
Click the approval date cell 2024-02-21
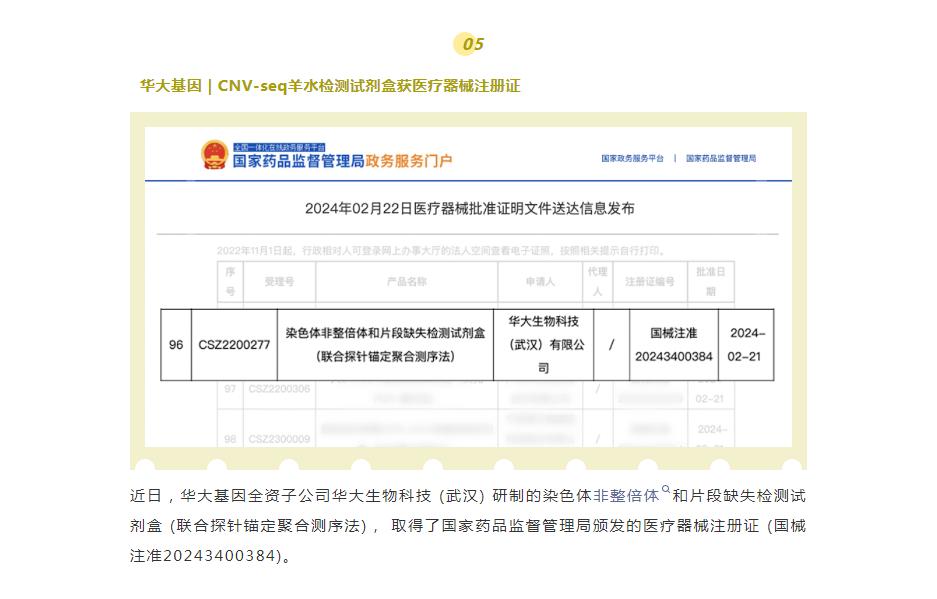click(x=746, y=345)
